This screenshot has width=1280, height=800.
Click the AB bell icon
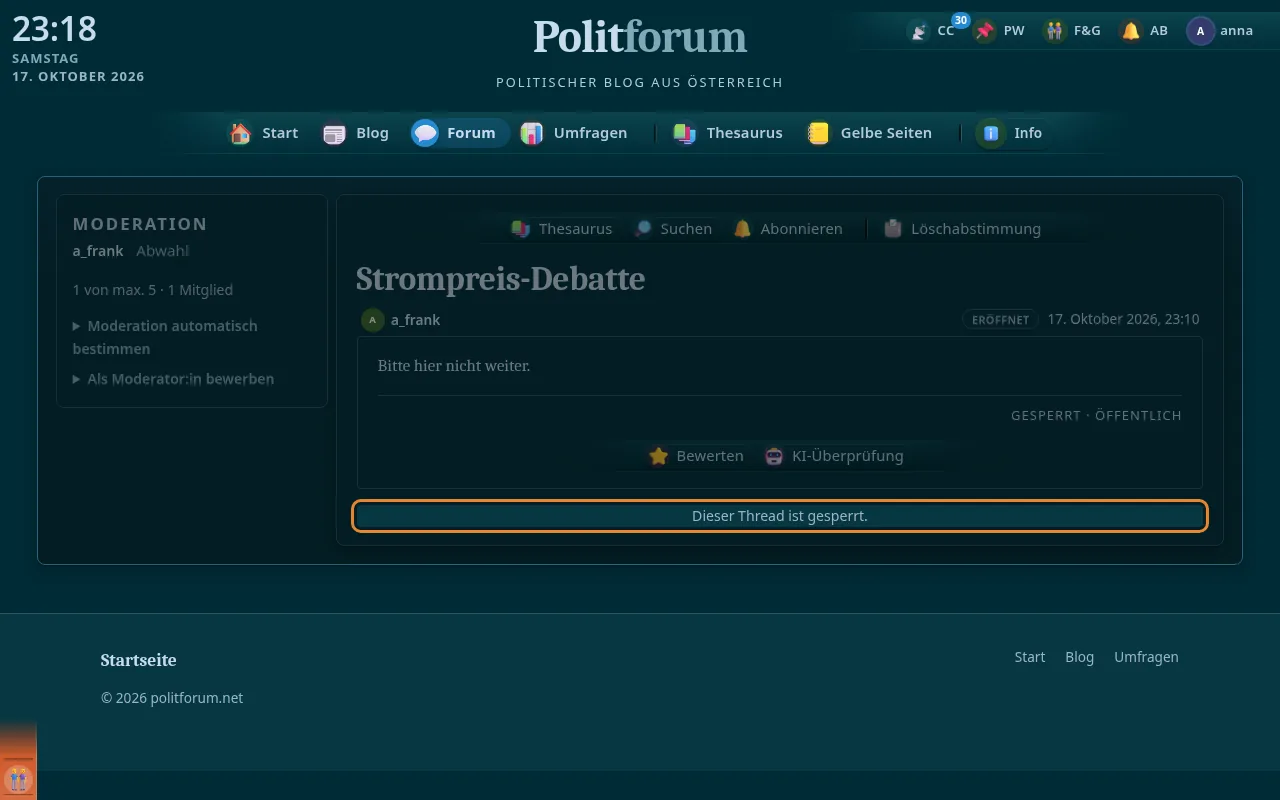(x=1131, y=31)
